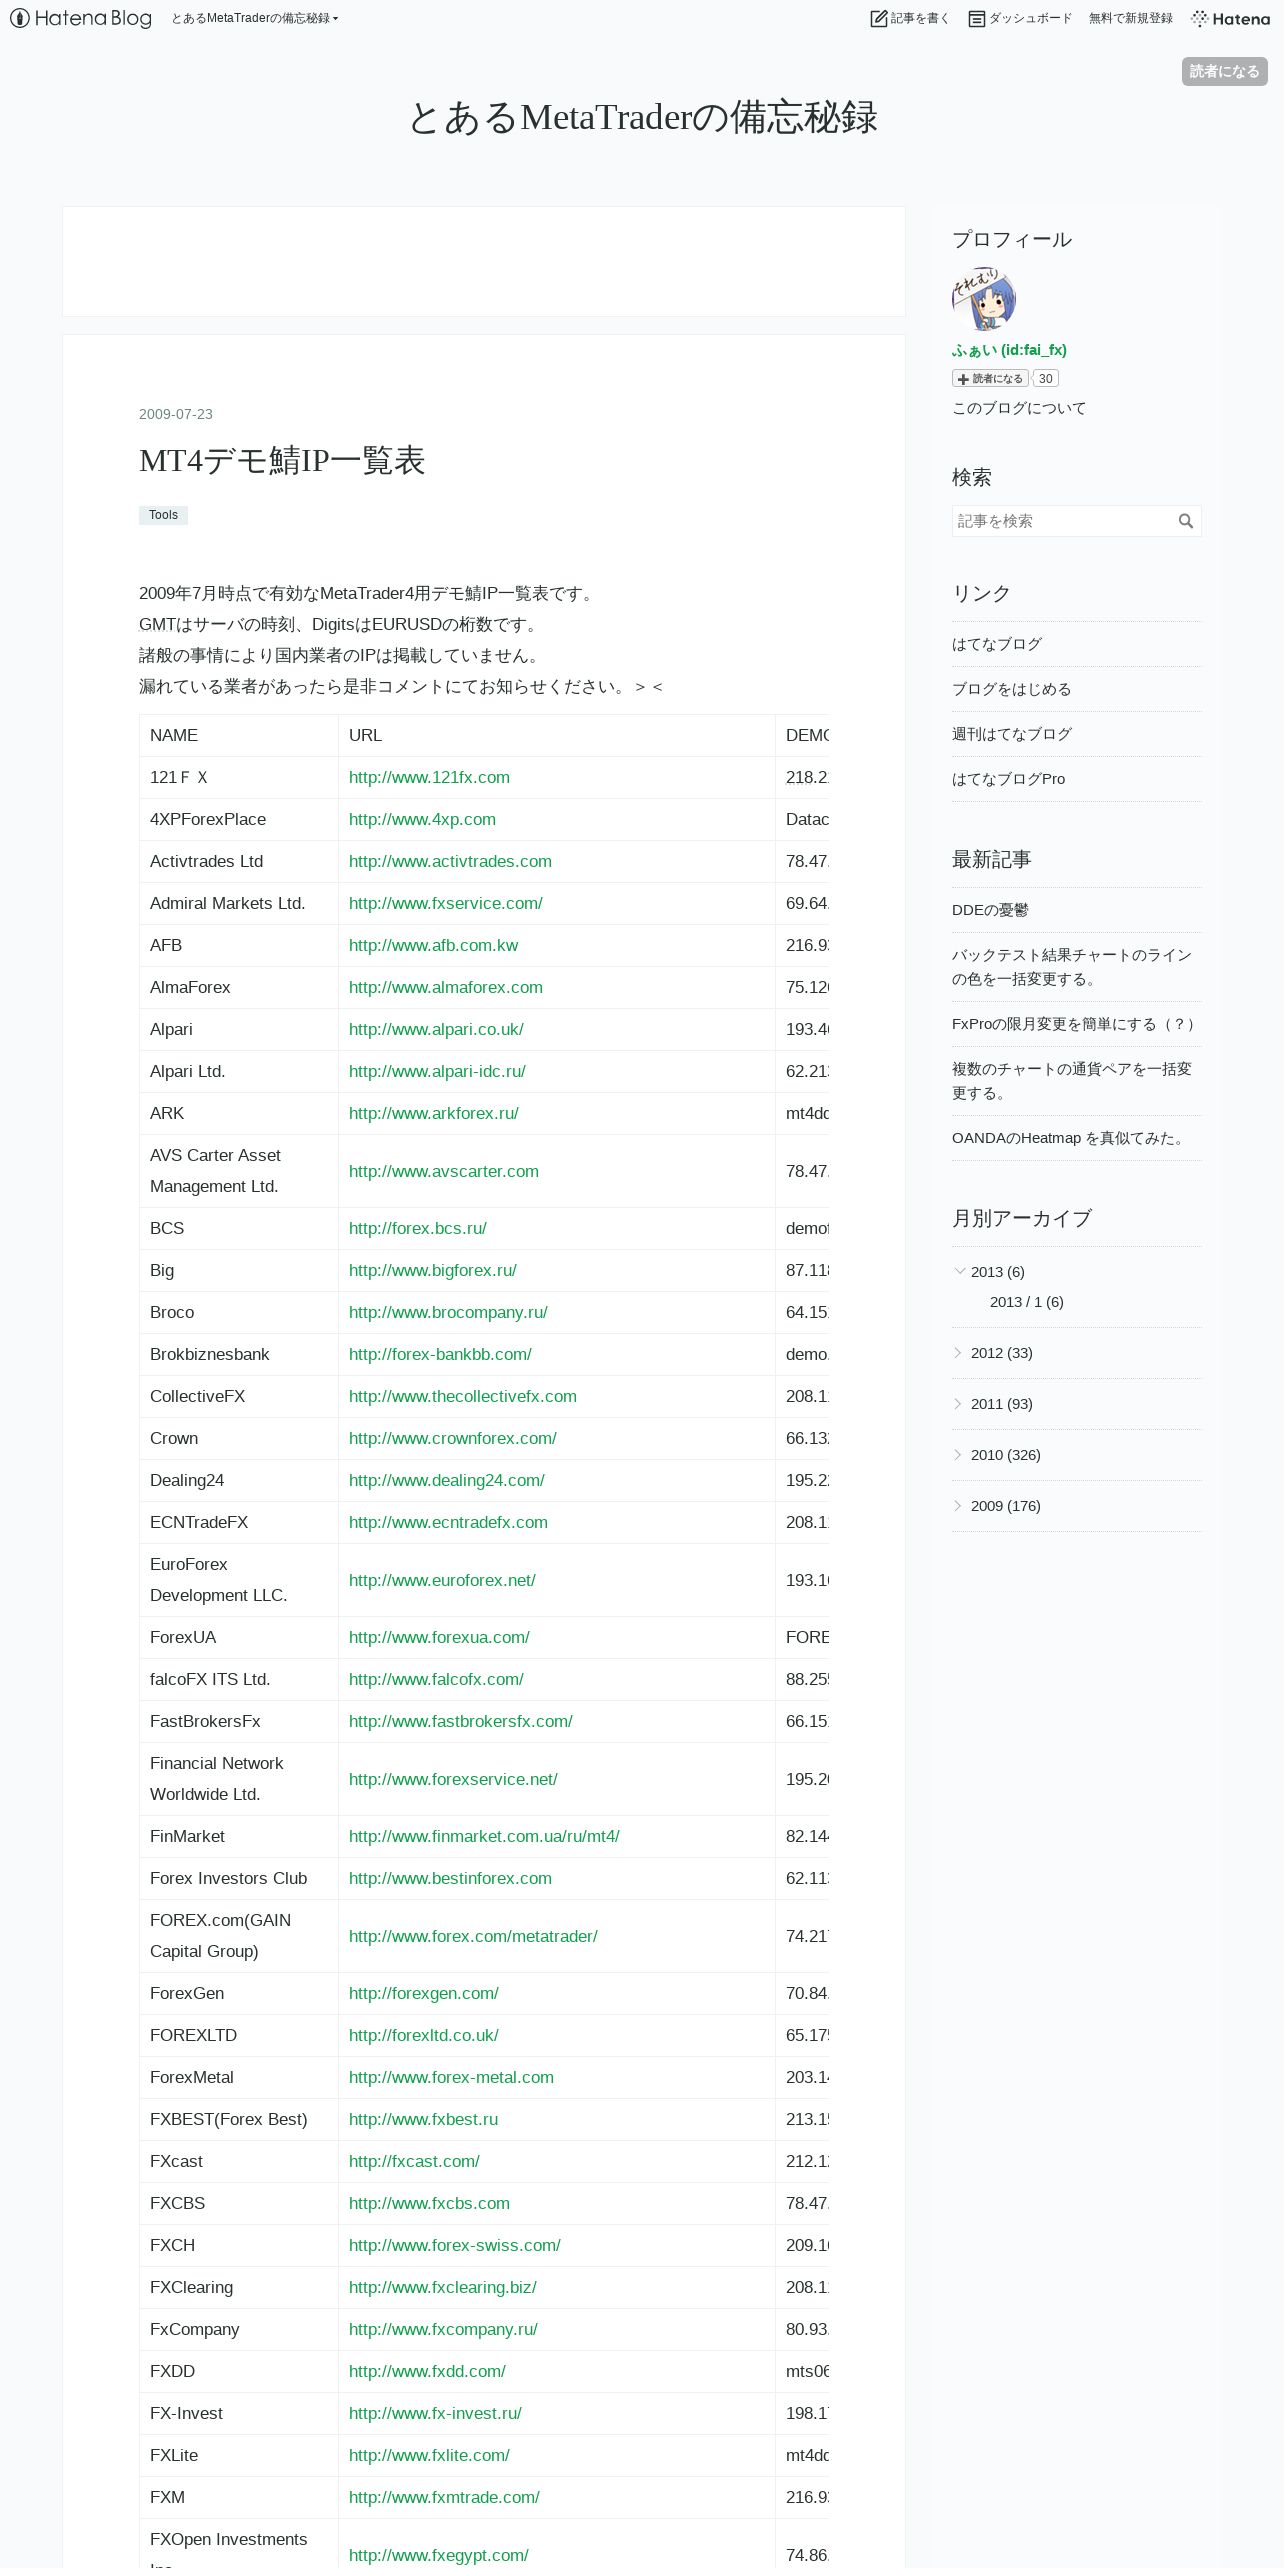
Task: Click the plus 読者になる button under profile
Action: click(990, 379)
